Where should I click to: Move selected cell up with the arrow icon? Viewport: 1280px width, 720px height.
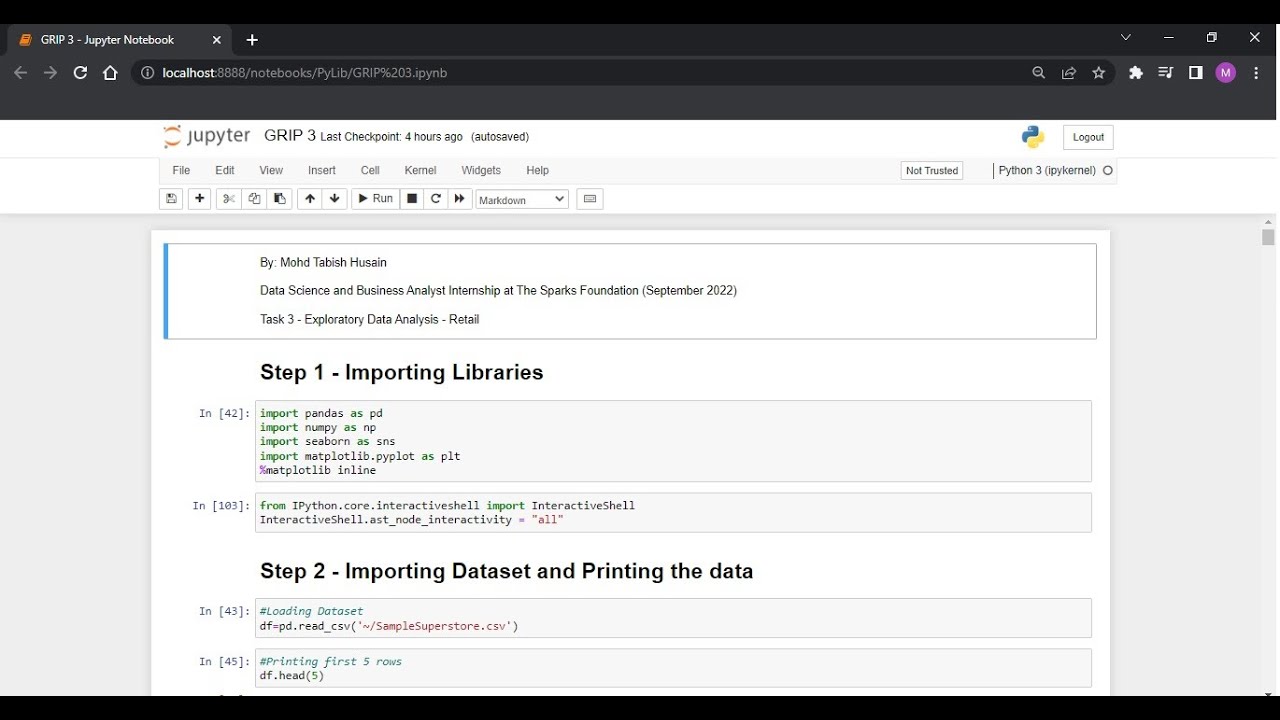310,199
